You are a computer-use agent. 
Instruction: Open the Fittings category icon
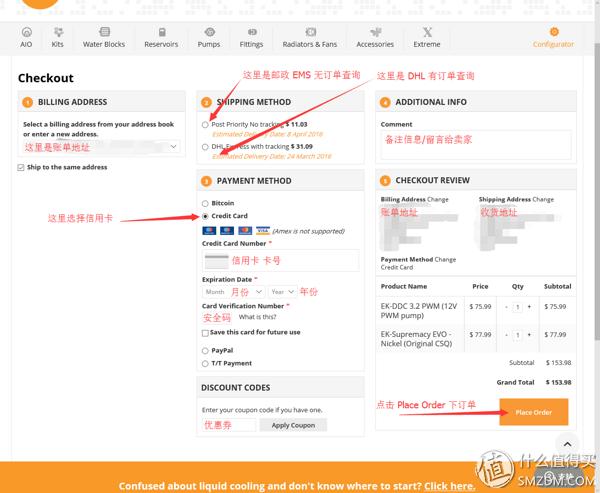(x=252, y=32)
